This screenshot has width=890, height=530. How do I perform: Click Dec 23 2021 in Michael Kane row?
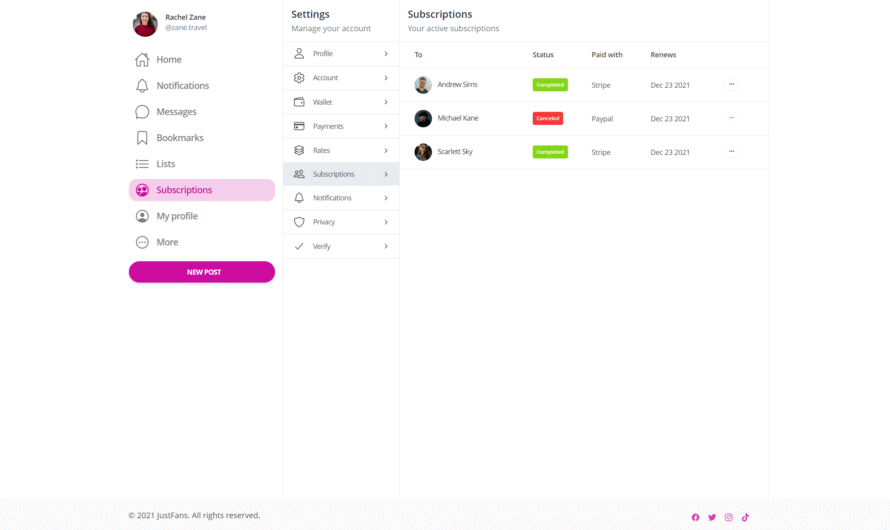670,119
